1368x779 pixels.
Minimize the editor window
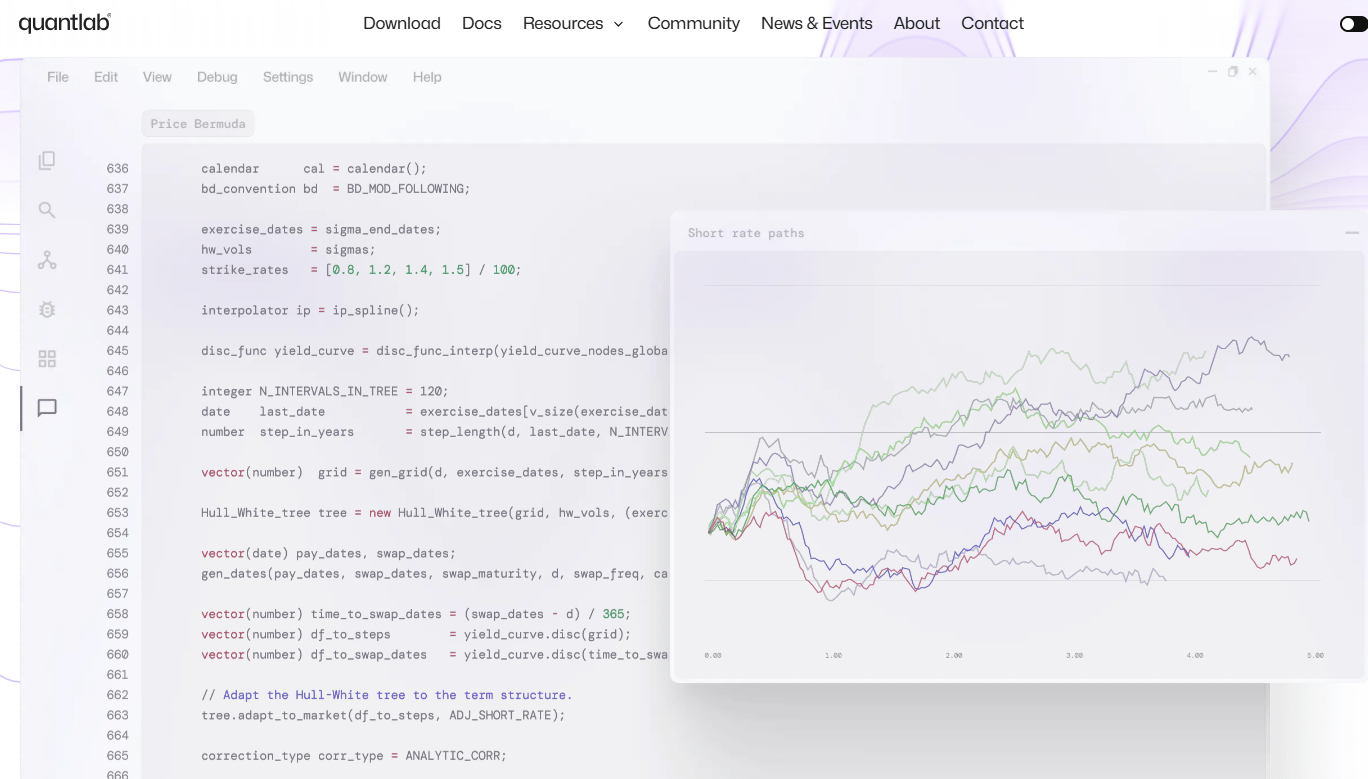pyautogui.click(x=1212, y=71)
